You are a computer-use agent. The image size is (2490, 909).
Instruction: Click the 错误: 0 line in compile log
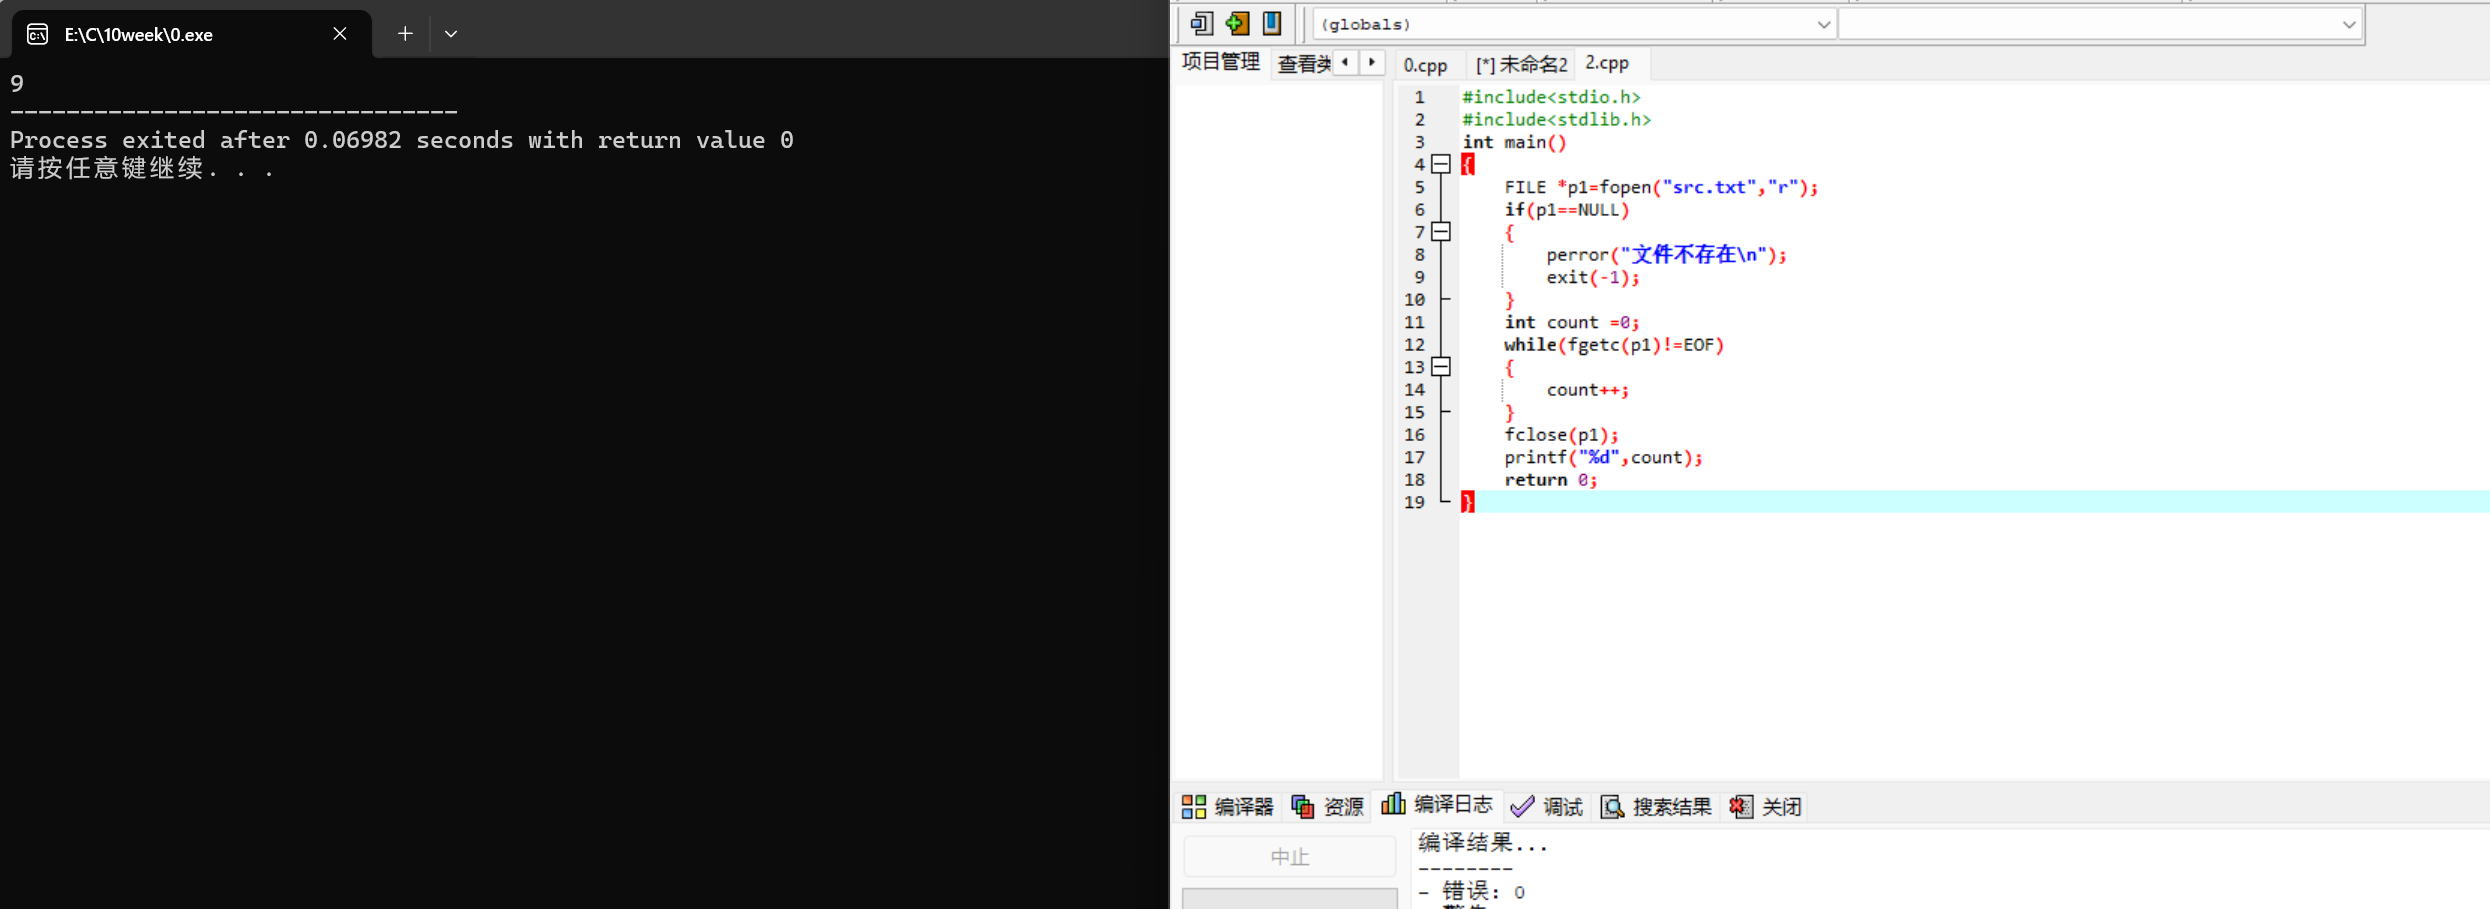pyautogui.click(x=1473, y=891)
